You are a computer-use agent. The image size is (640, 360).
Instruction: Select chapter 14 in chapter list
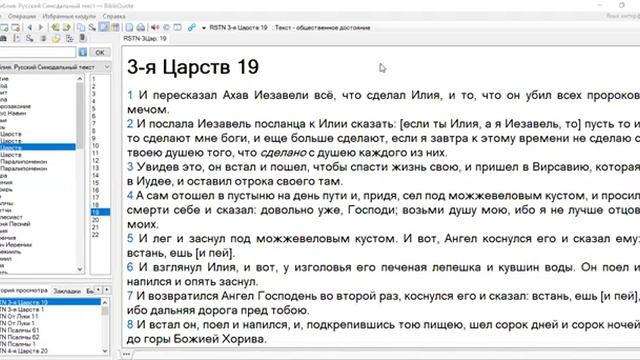coord(95,175)
